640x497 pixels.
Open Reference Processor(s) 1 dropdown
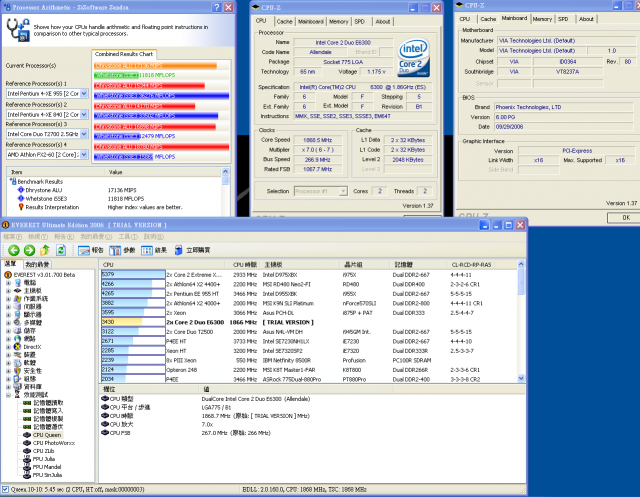point(84,93)
